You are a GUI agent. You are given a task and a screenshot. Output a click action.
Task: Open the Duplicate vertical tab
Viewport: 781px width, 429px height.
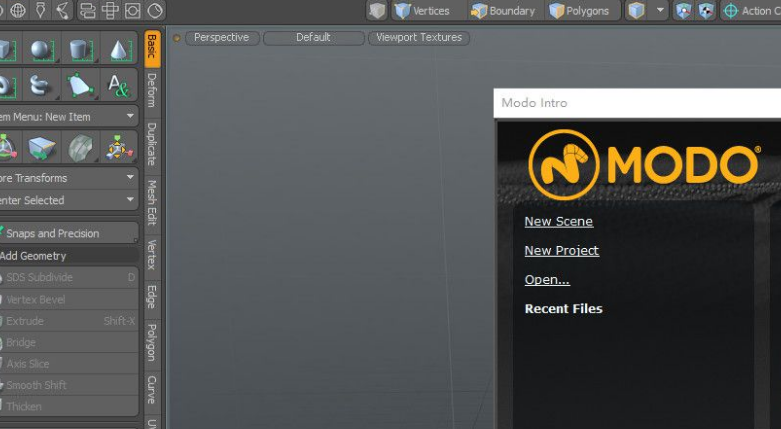coord(151,144)
